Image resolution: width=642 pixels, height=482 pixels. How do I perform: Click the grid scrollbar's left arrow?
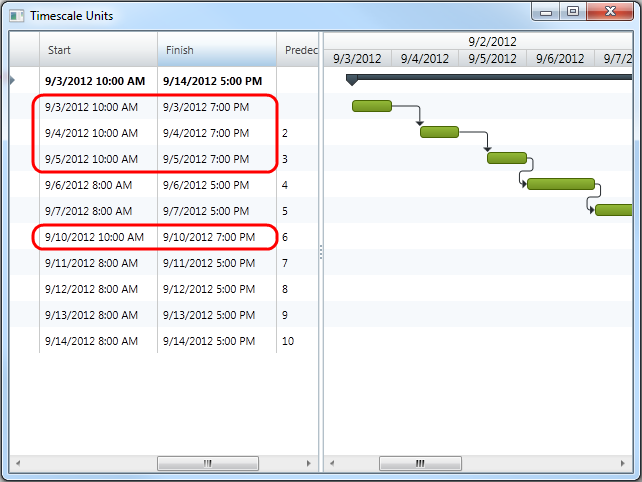click(x=16, y=464)
